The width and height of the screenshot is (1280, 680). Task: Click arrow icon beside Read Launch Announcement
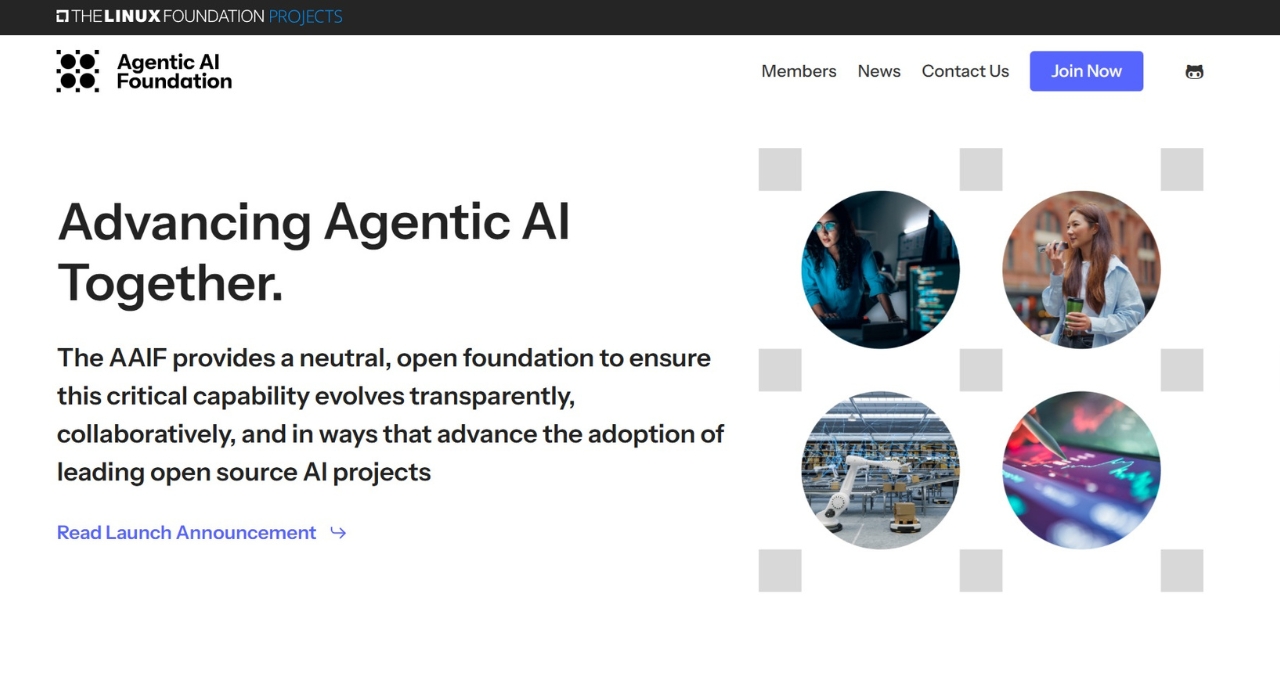click(338, 533)
